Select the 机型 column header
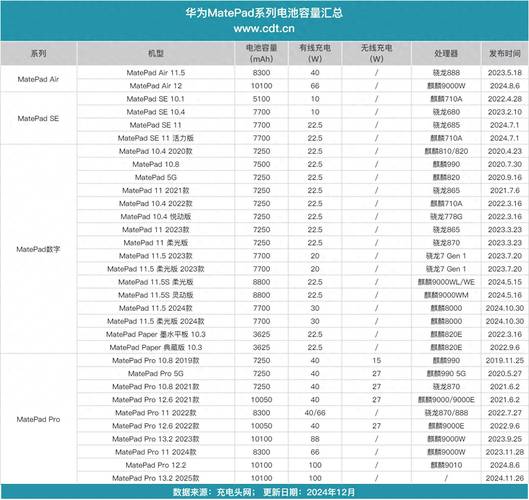Viewport: 529px width, 500px height. 156,53
